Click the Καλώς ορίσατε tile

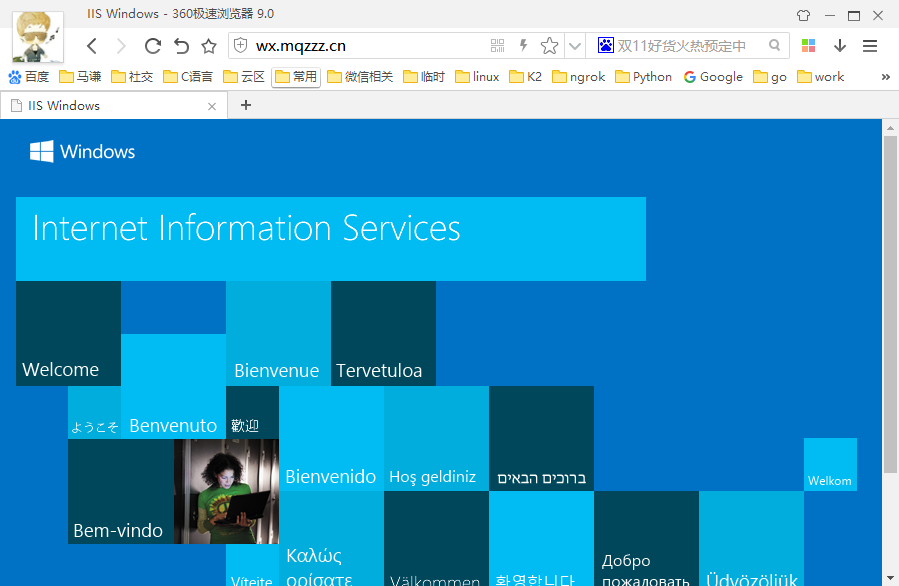(x=331, y=538)
